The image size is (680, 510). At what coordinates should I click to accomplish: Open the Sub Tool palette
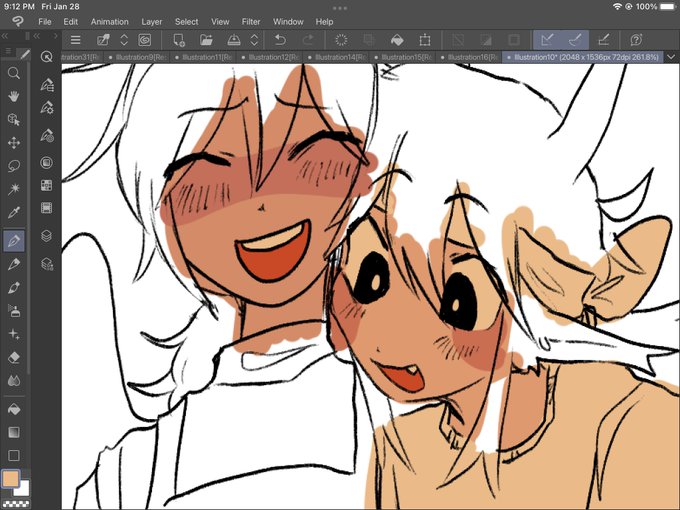(x=46, y=85)
